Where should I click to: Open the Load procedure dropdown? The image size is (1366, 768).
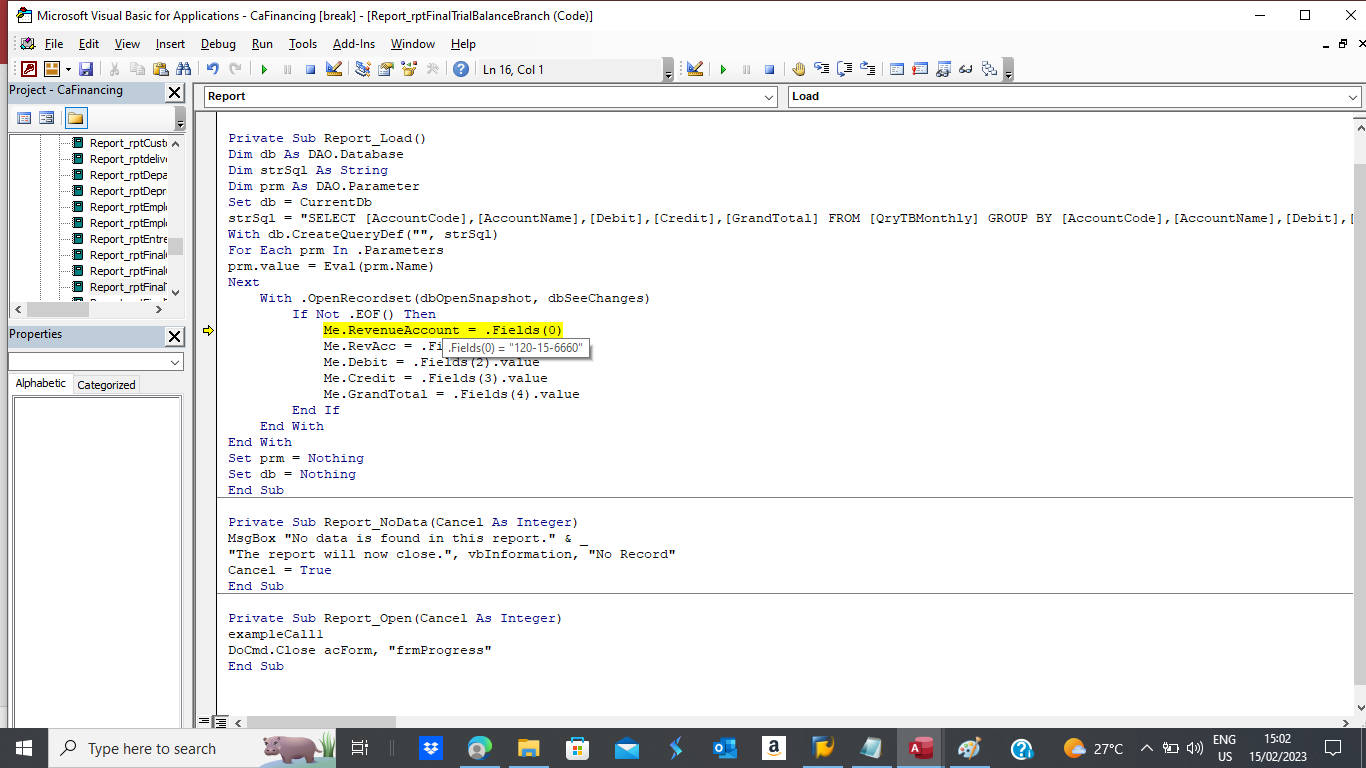[x=1352, y=97]
